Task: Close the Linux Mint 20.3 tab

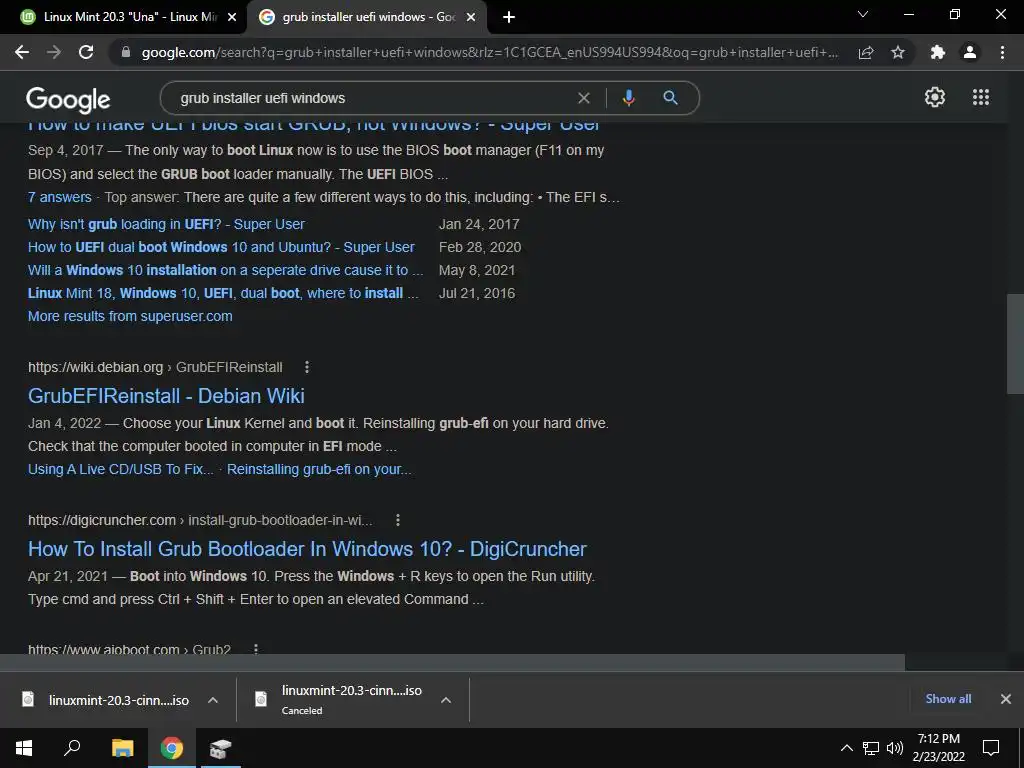Action: [x=232, y=18]
